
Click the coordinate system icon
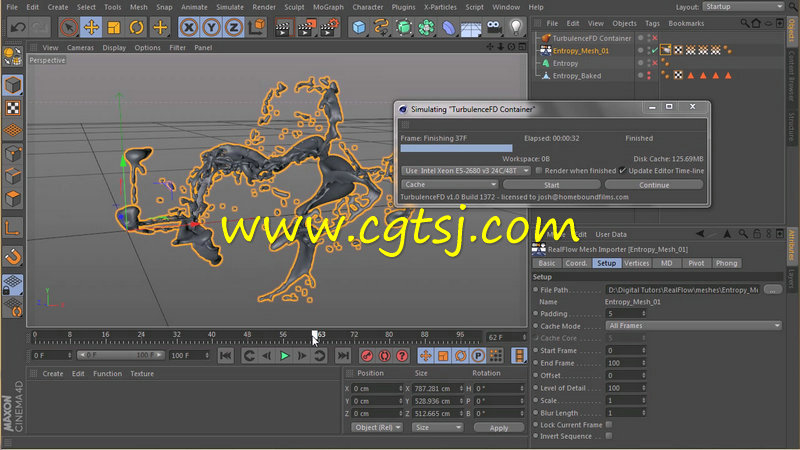click(x=257, y=27)
